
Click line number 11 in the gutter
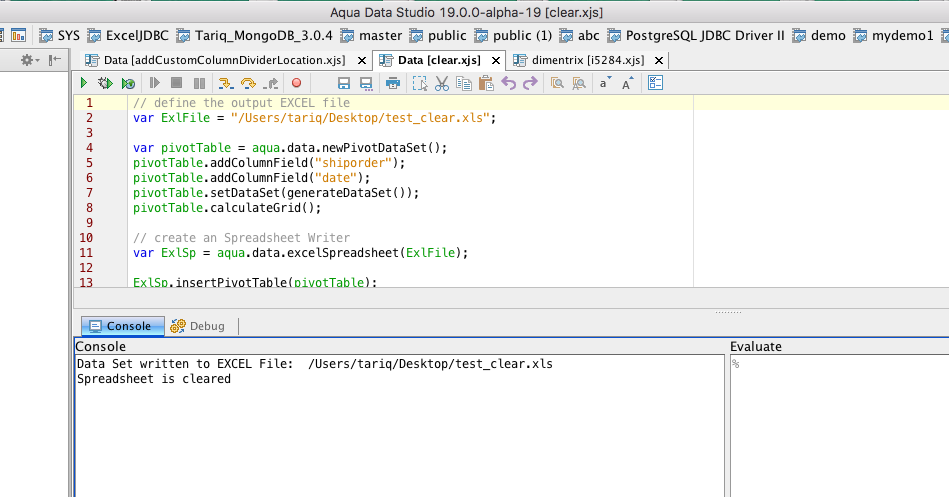(86, 253)
